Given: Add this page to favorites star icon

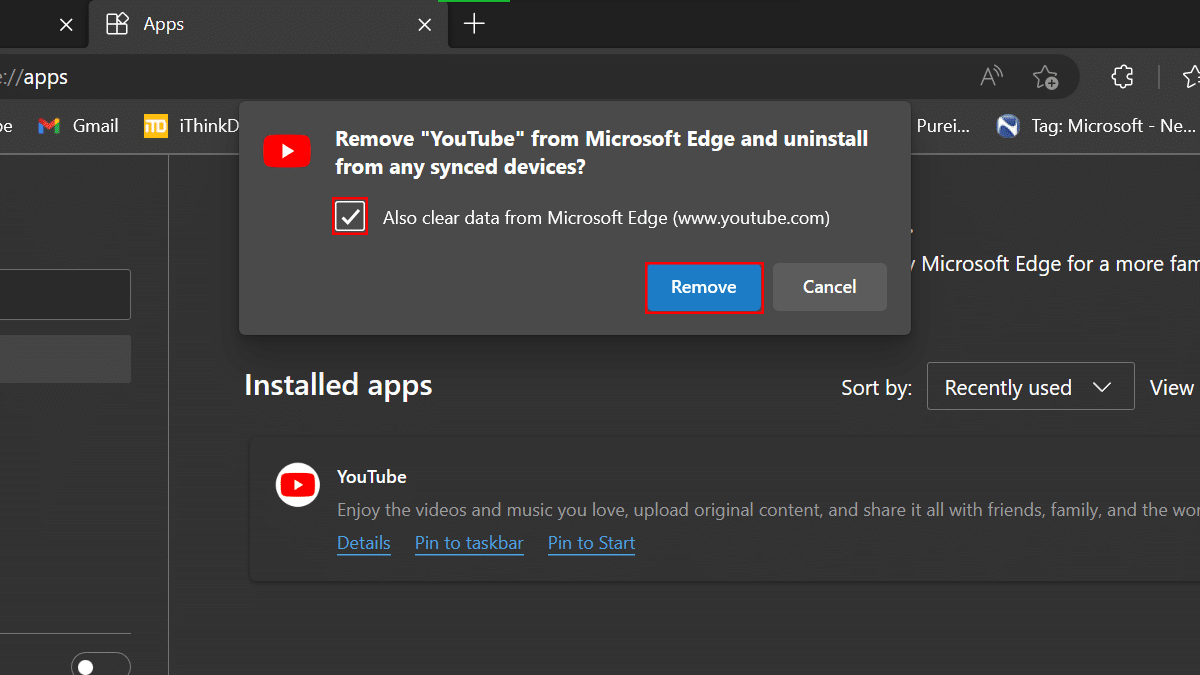Looking at the screenshot, I should click(1045, 77).
